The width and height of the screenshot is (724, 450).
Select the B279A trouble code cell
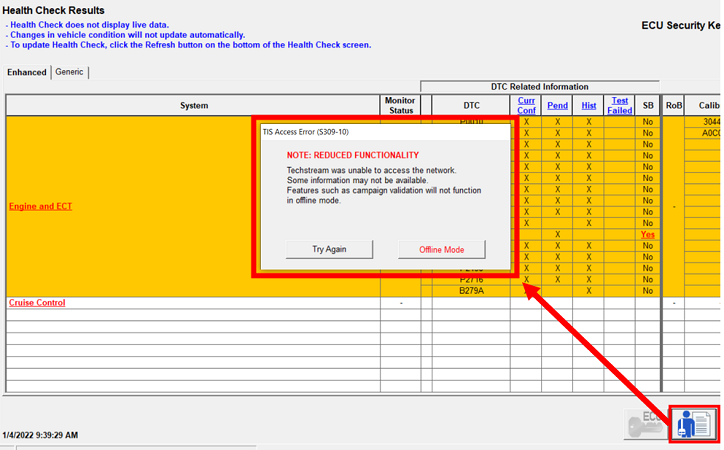pyautogui.click(x=471, y=291)
